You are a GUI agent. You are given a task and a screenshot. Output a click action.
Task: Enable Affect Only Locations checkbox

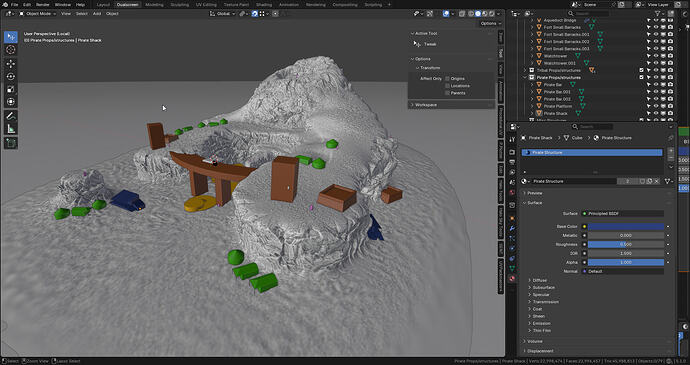coord(447,86)
